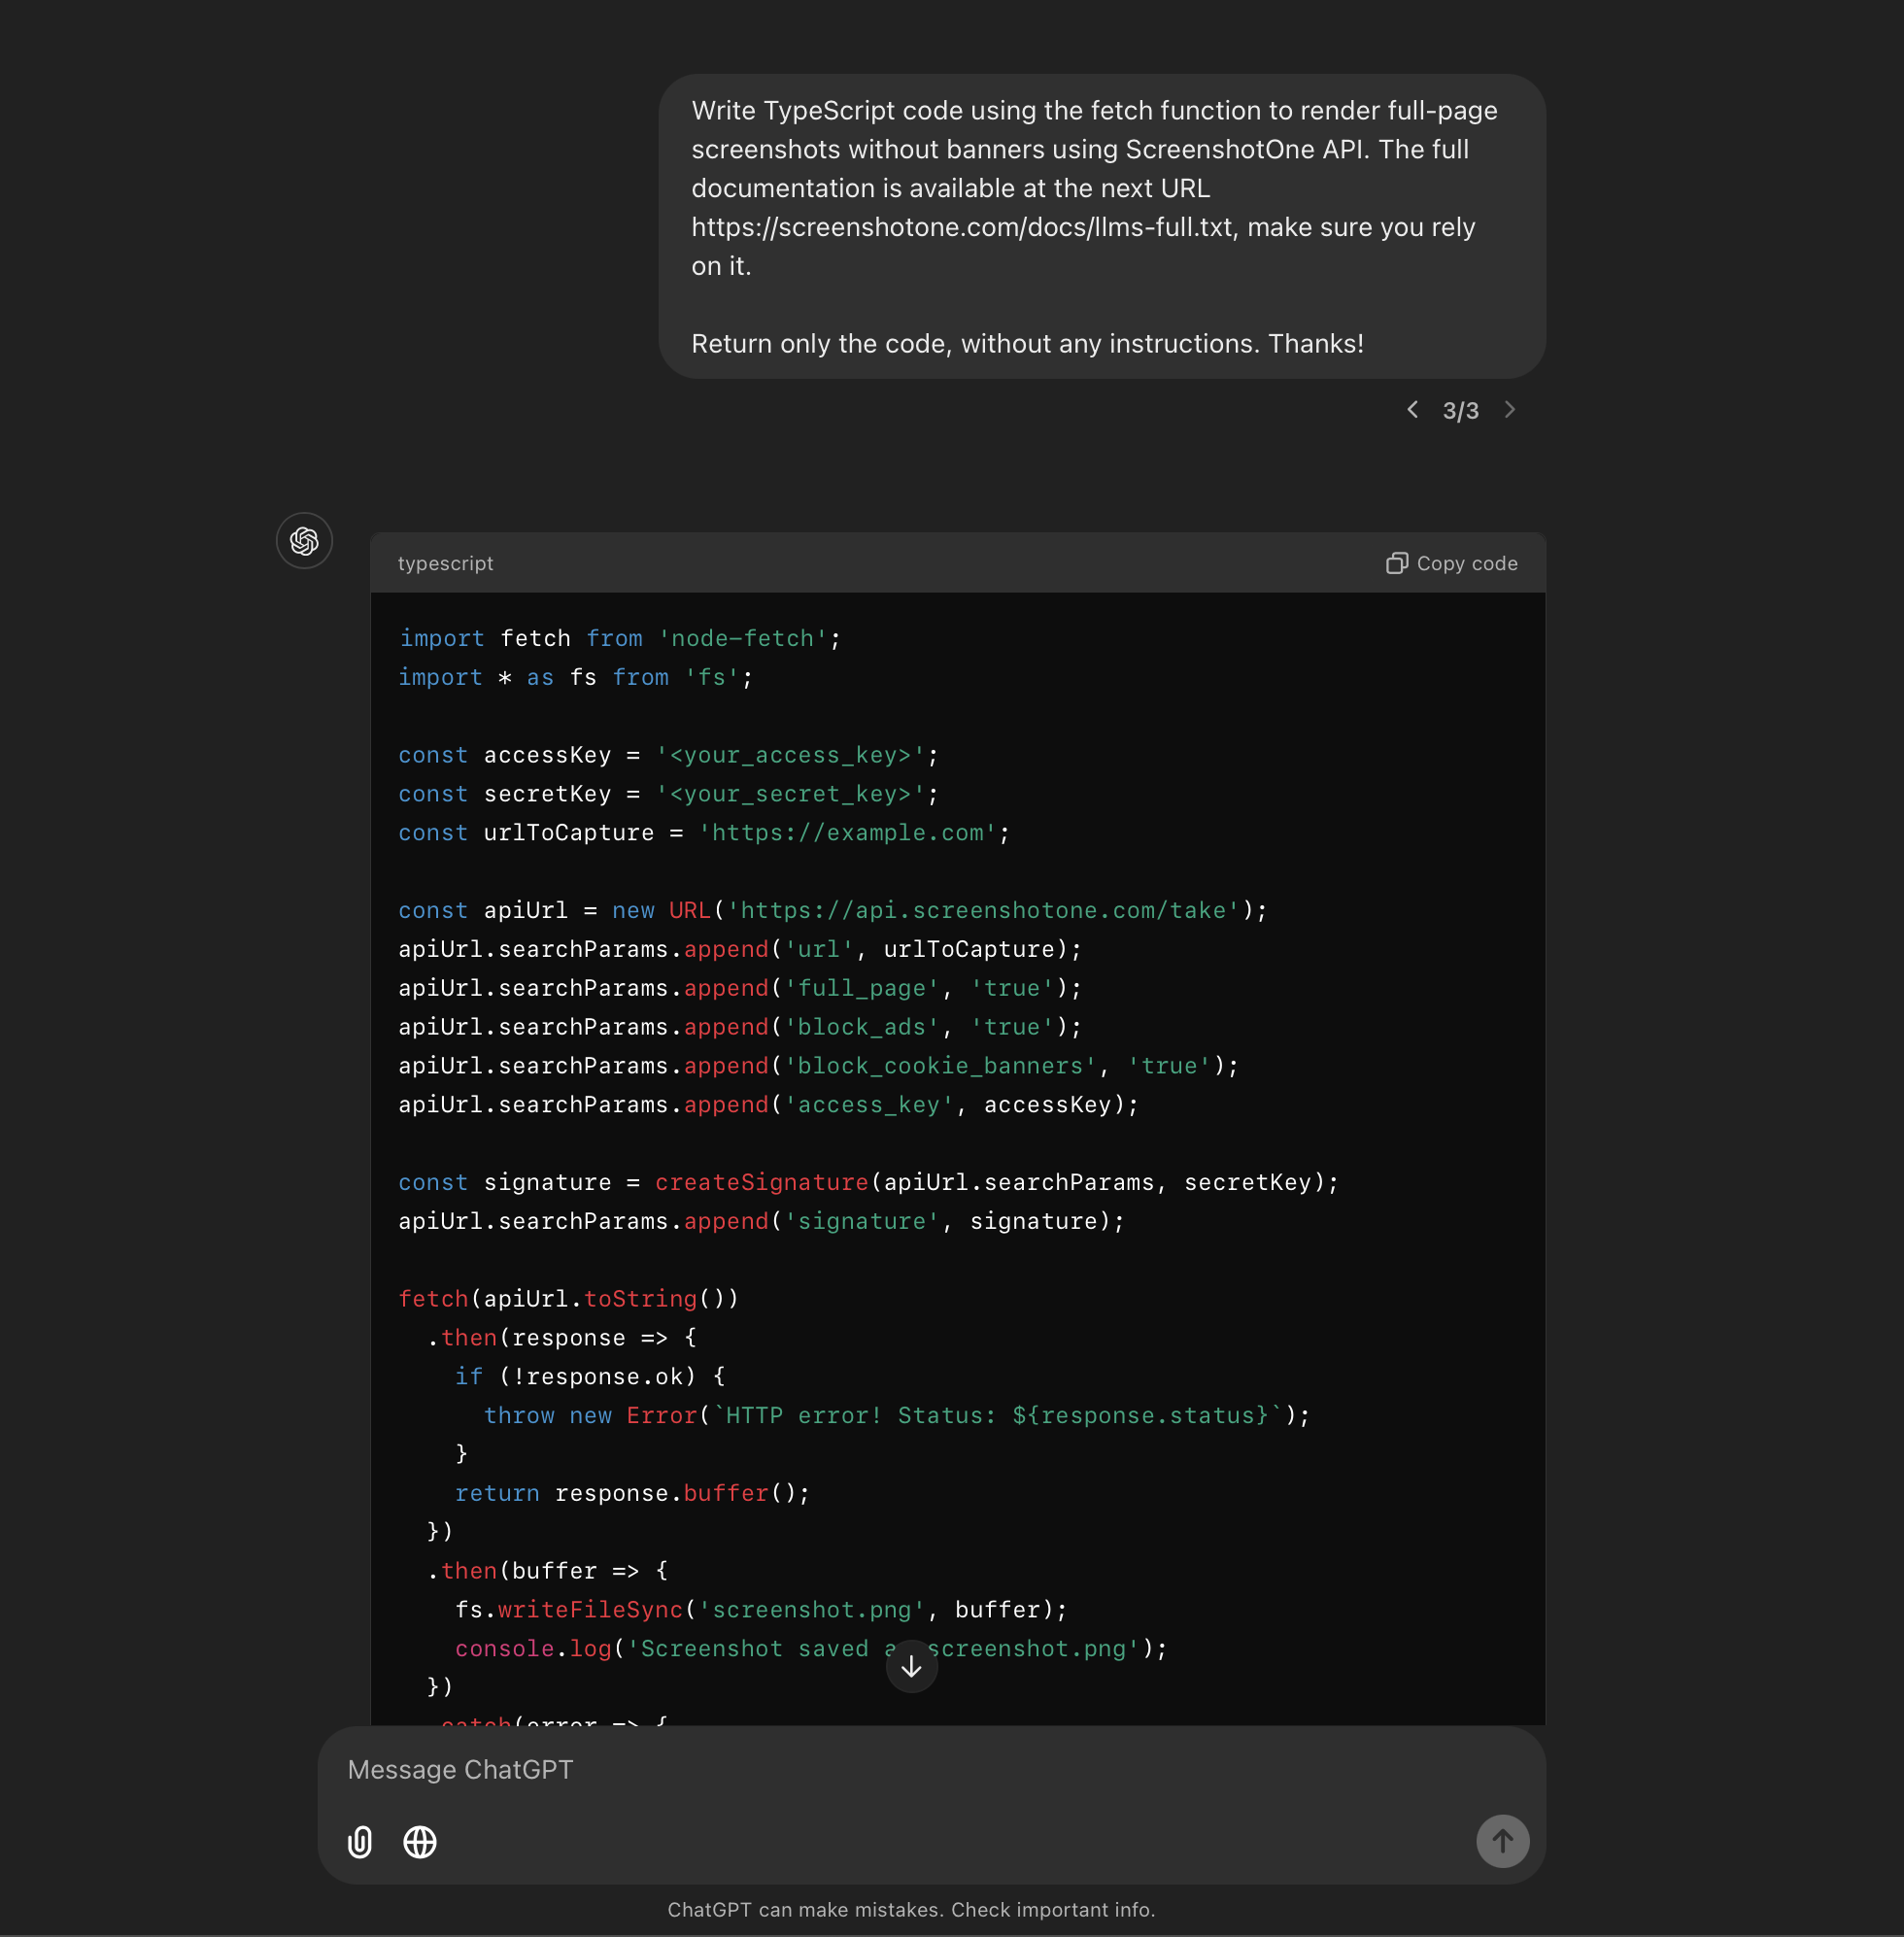Screen dimensions: 1904x1937
Task: Click the ChatGPT logo icon
Action: click(x=303, y=540)
